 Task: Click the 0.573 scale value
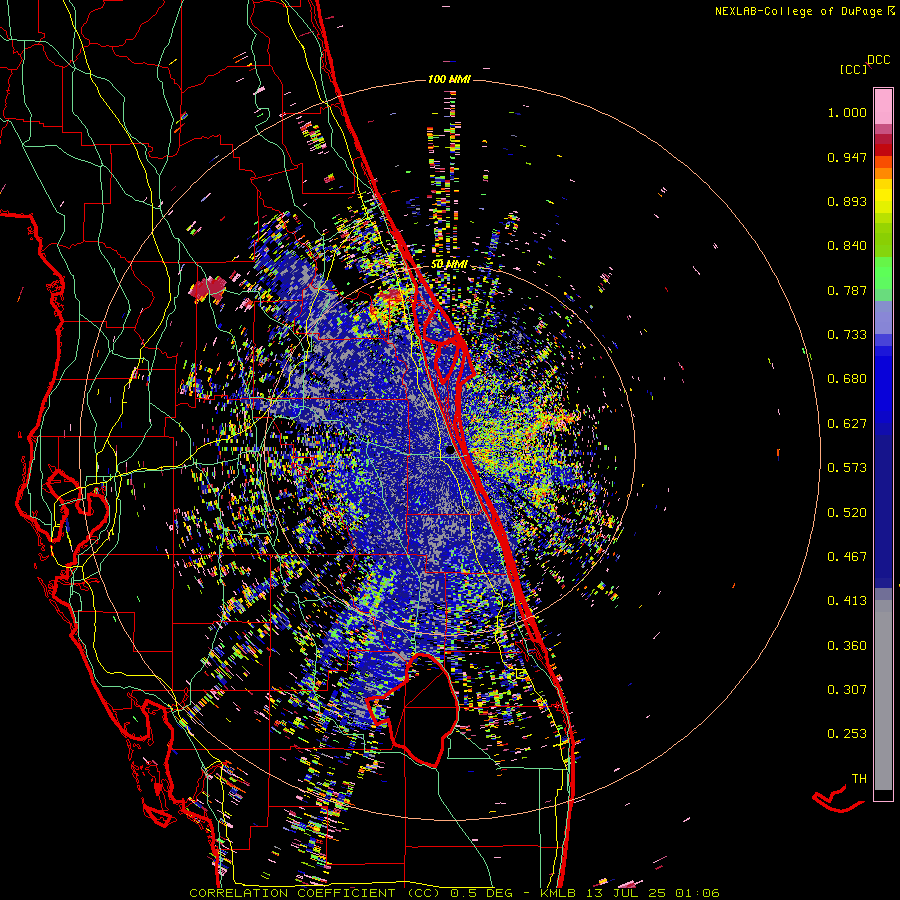(x=847, y=468)
